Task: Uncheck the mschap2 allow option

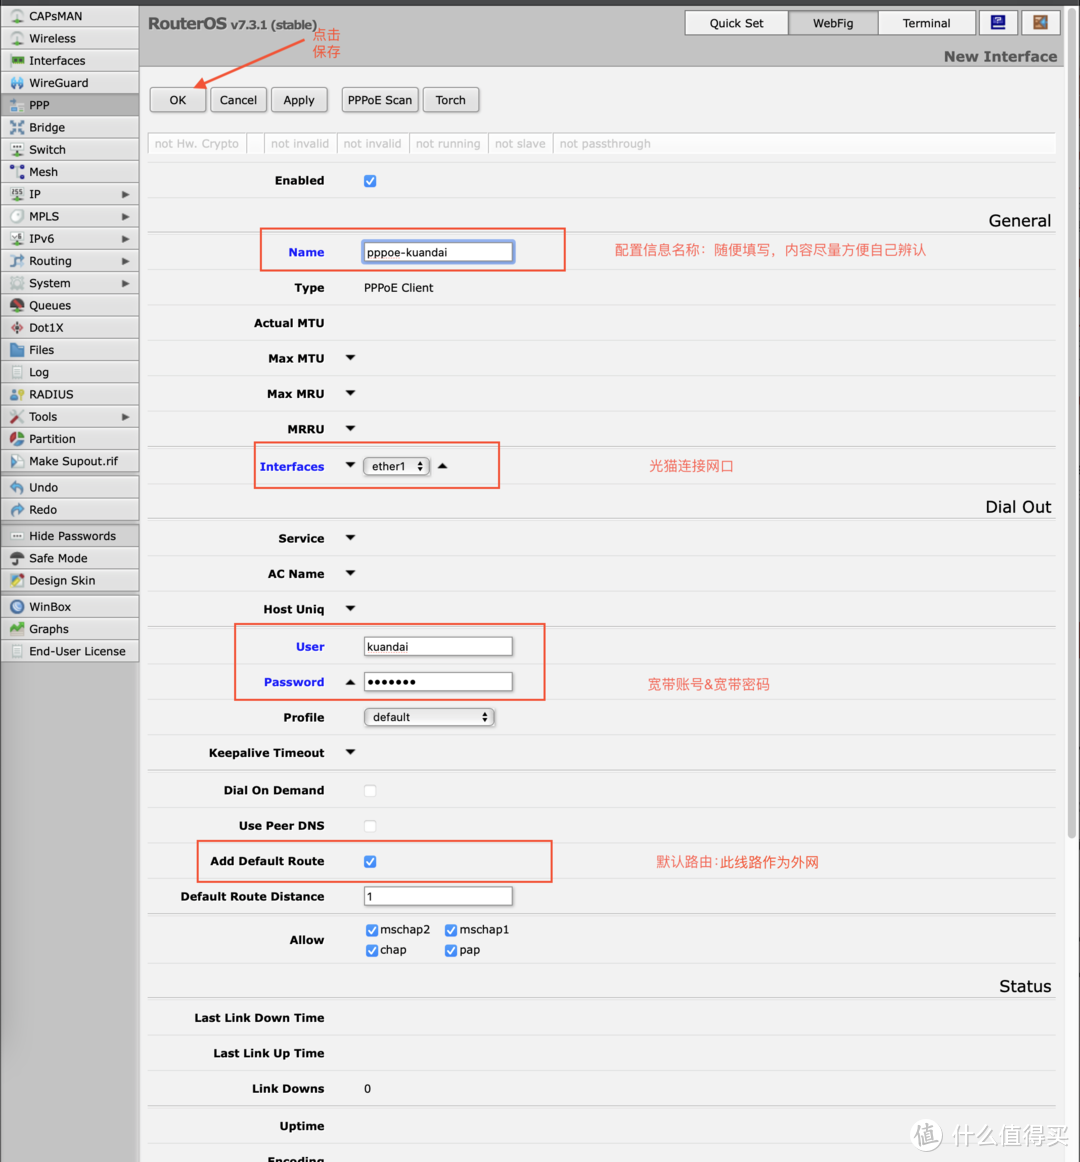Action: [372, 930]
